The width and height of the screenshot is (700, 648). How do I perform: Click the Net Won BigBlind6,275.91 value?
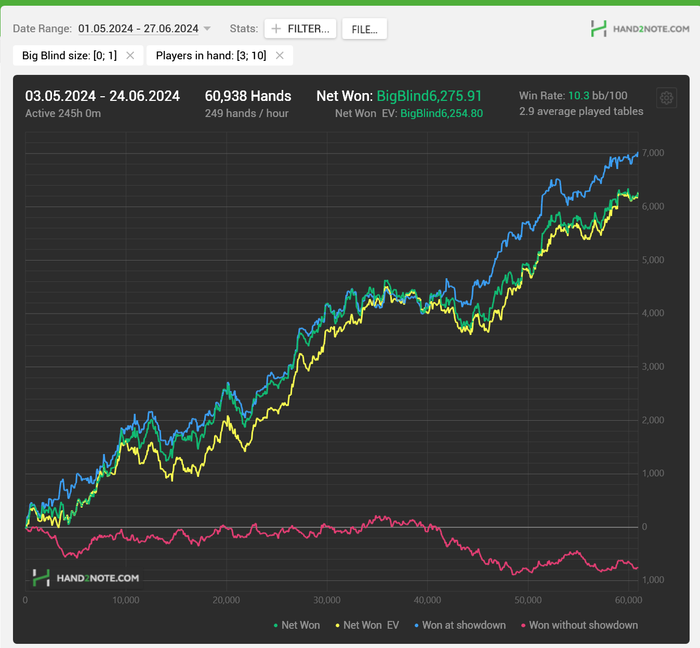click(429, 96)
